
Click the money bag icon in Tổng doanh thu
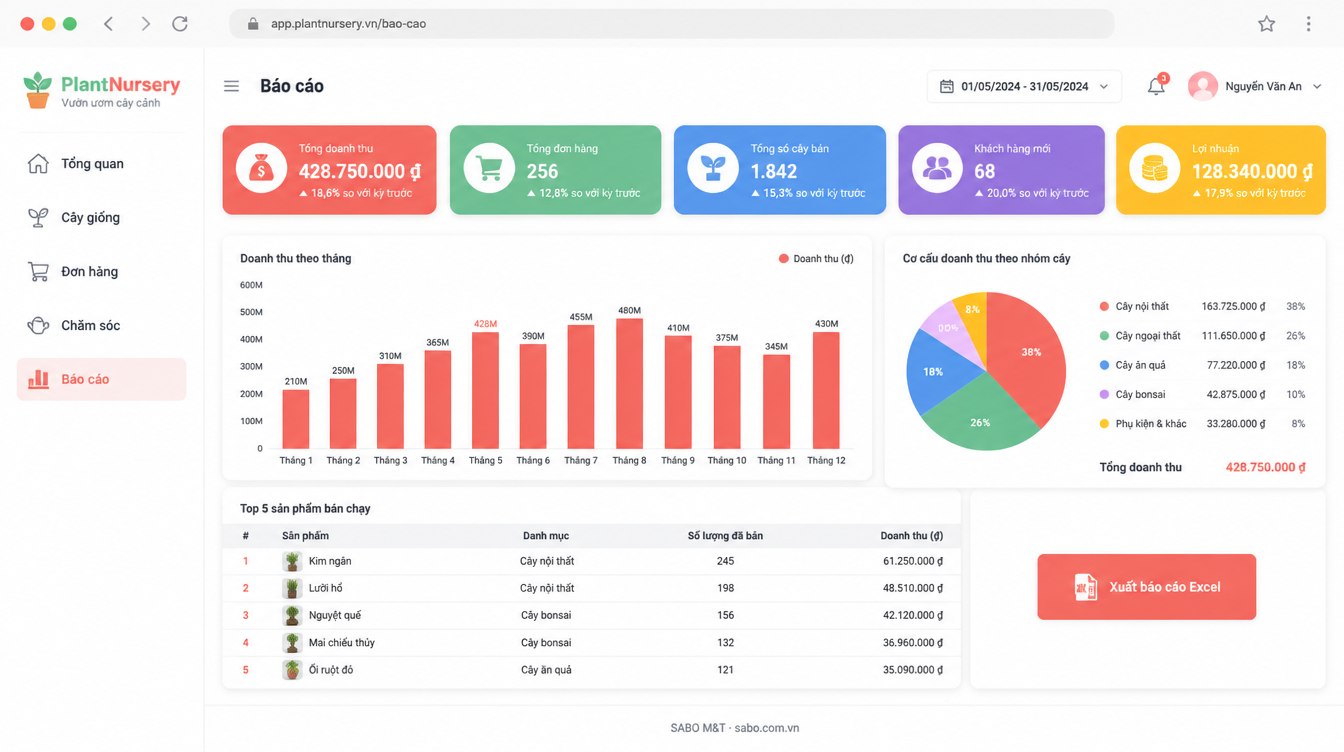261,169
